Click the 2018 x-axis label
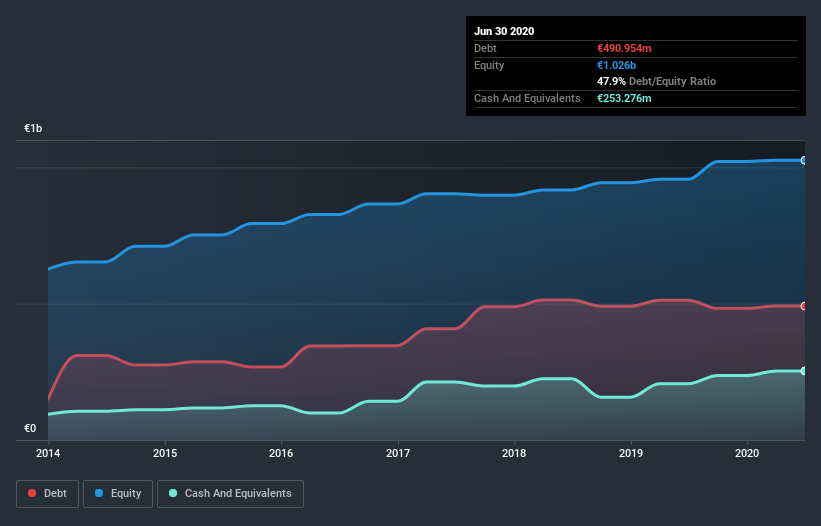 pos(514,453)
